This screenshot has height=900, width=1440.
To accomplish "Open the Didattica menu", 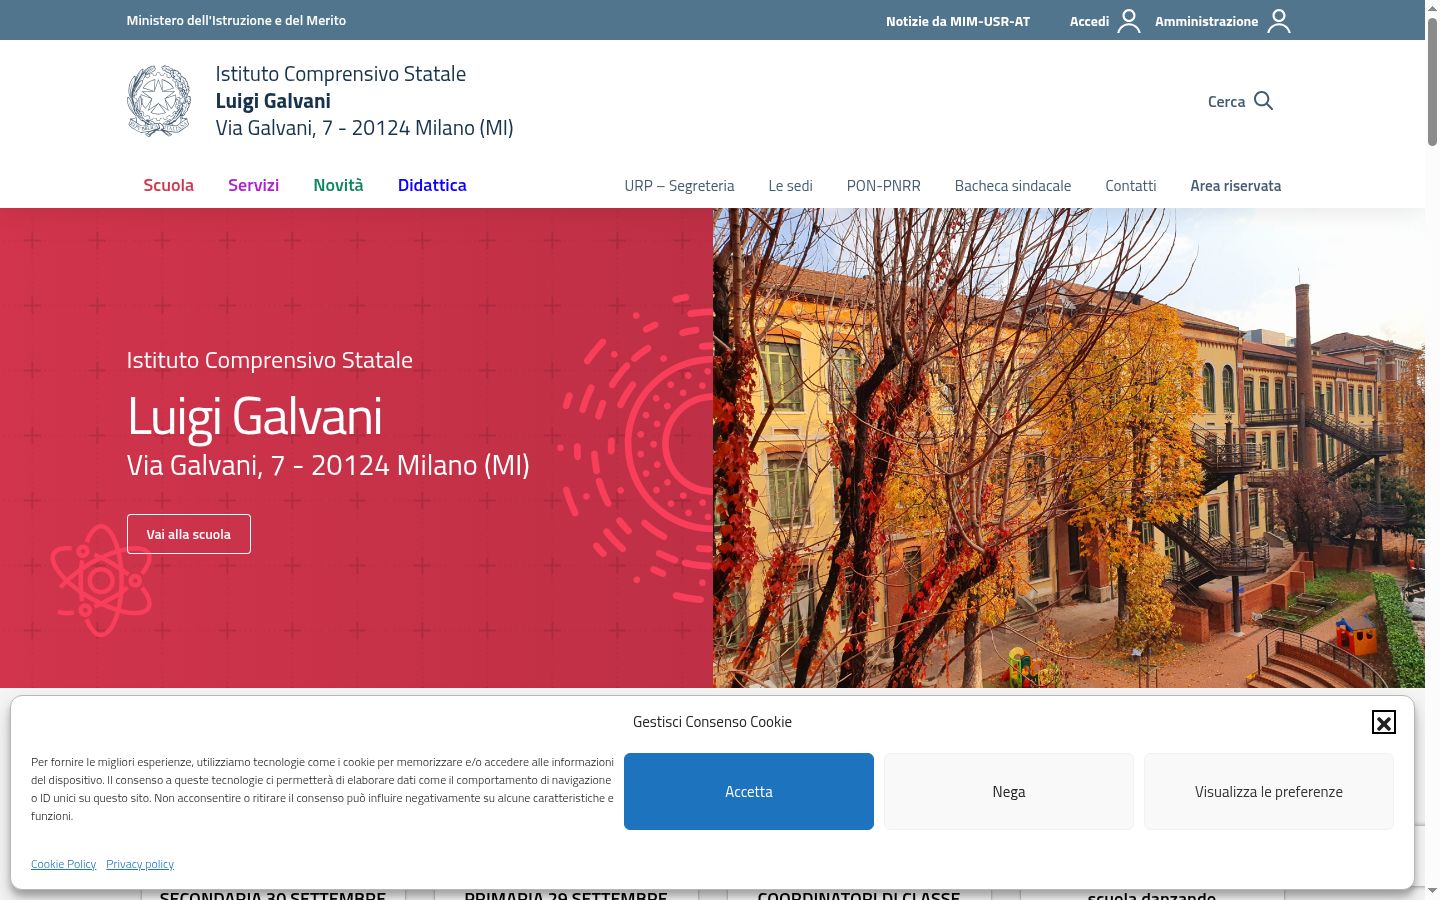I will click(432, 185).
